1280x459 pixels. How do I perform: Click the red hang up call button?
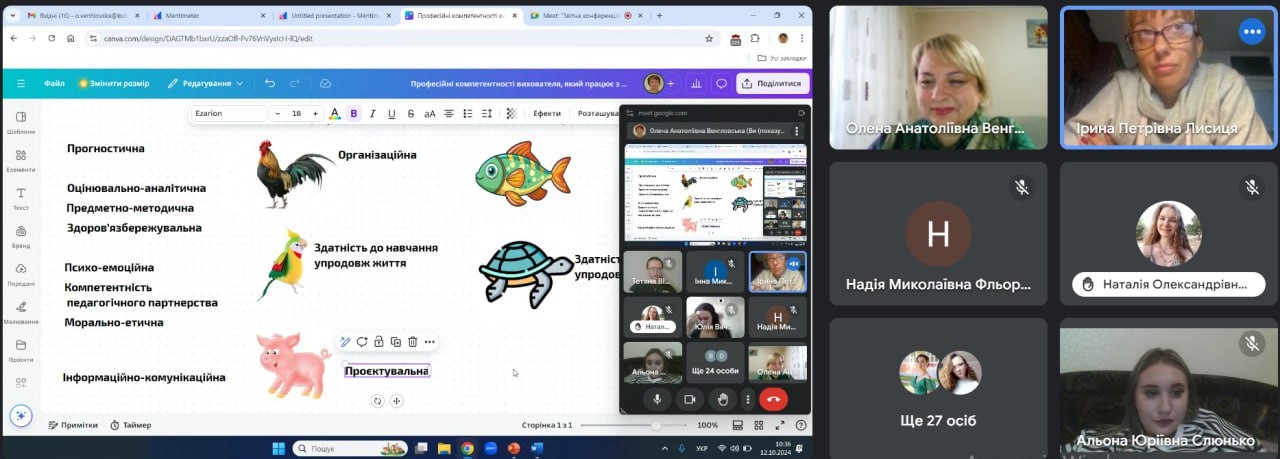tap(772, 399)
